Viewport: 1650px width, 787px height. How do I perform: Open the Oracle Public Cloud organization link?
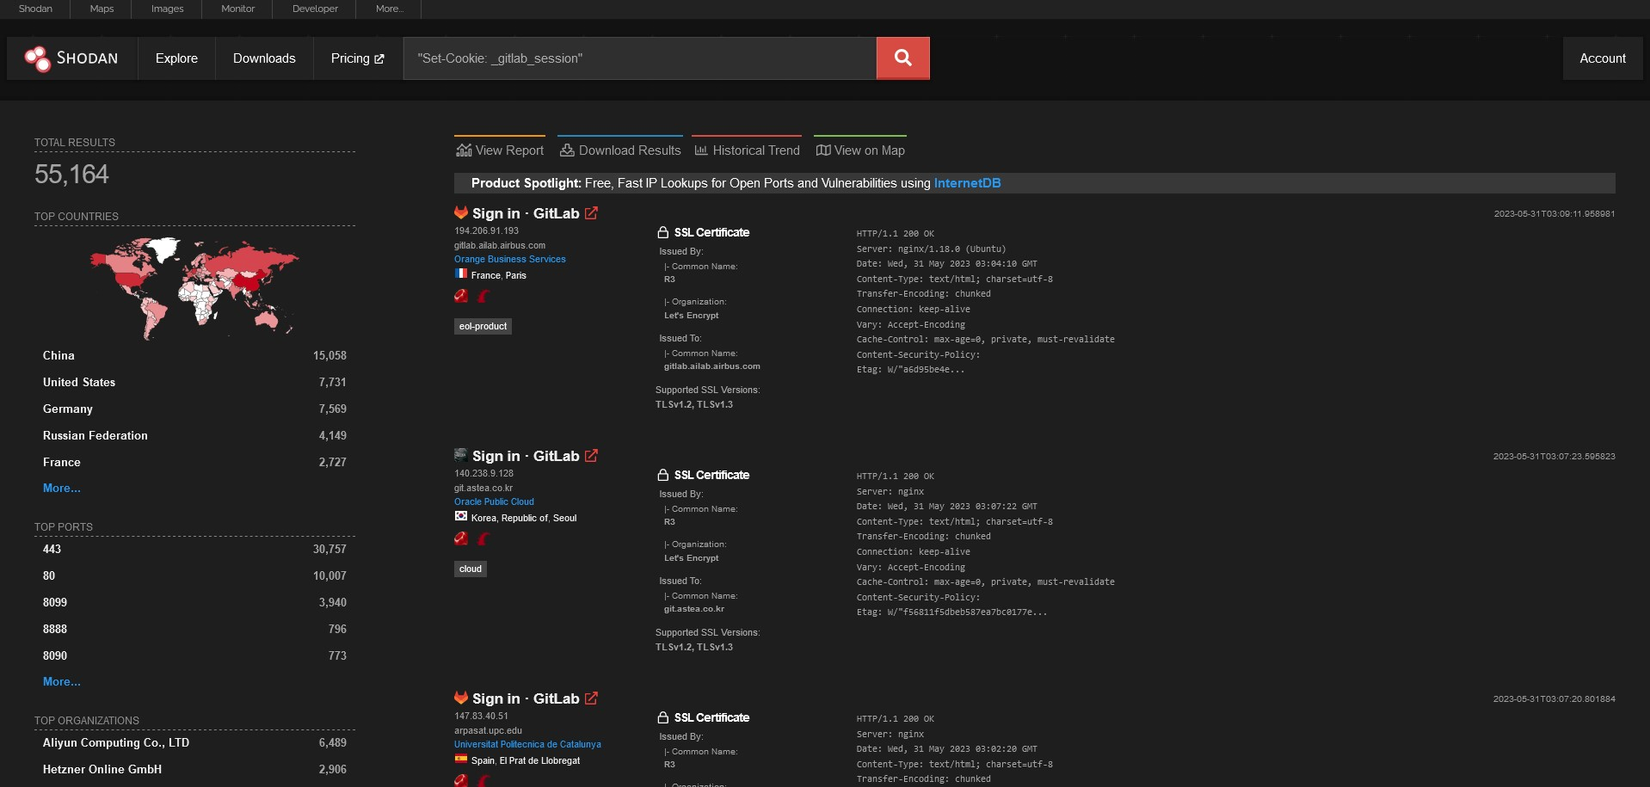[x=494, y=502]
